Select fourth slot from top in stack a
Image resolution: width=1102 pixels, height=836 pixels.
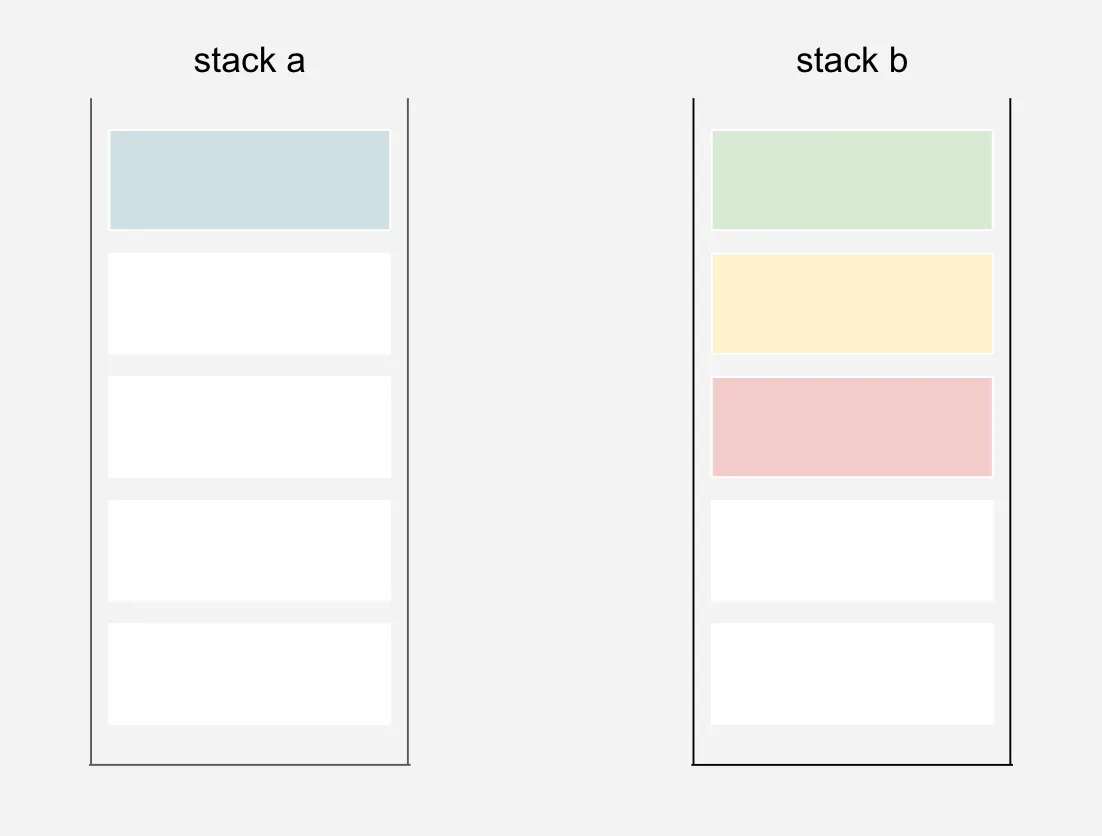coord(249,550)
